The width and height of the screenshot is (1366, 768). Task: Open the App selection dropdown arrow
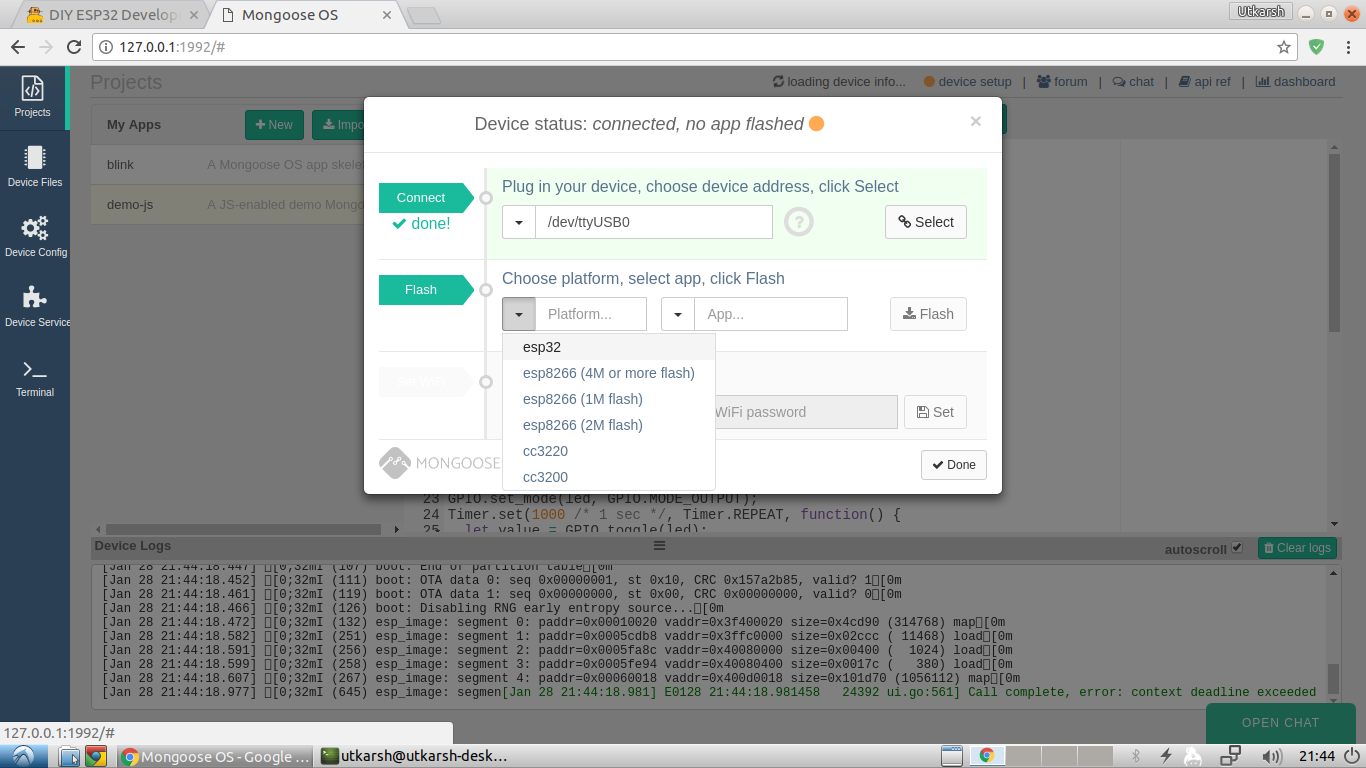click(x=678, y=314)
